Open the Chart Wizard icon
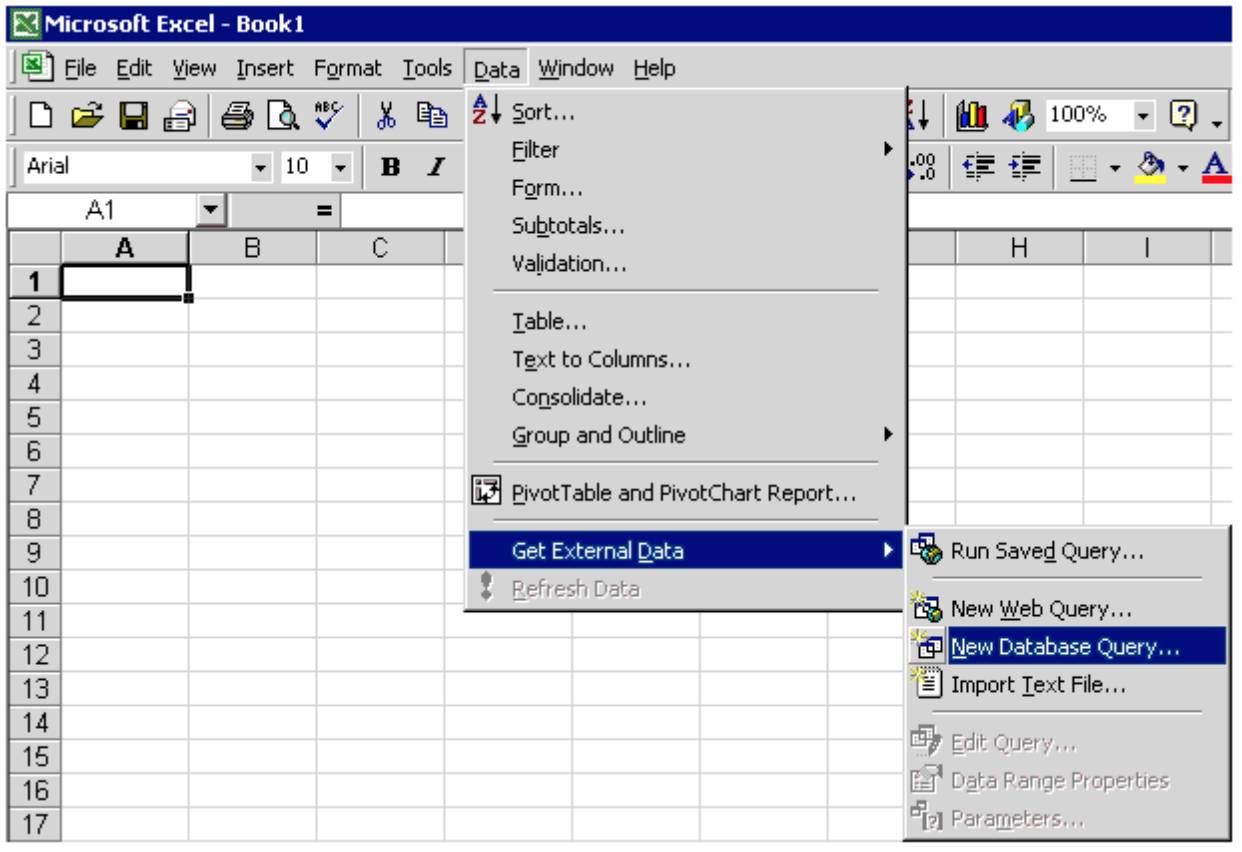This screenshot has height=852, width=1242. click(x=971, y=116)
